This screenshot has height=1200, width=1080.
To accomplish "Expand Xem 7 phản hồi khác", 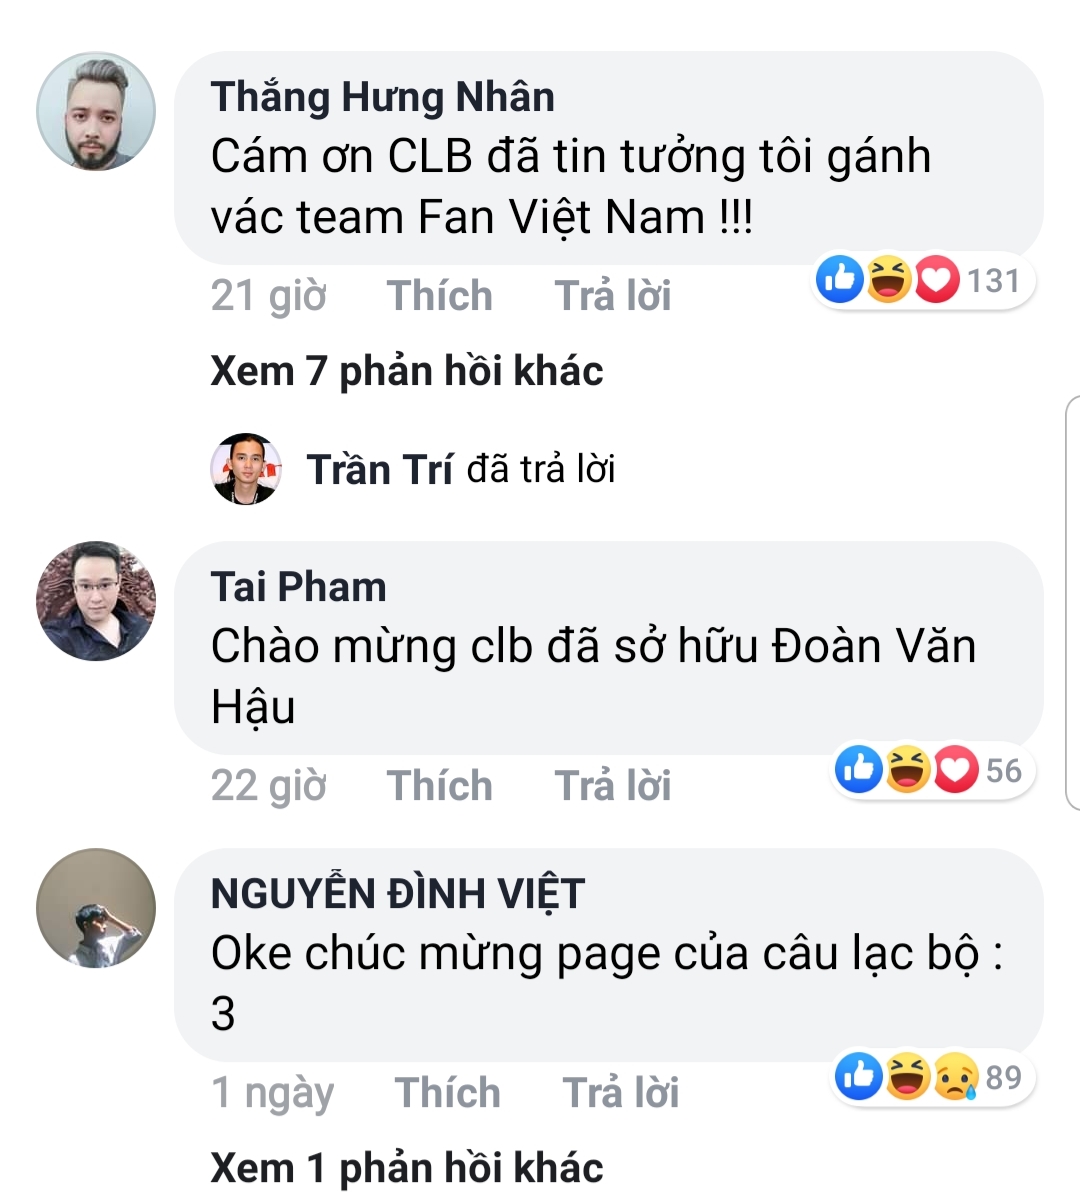I will 407,372.
